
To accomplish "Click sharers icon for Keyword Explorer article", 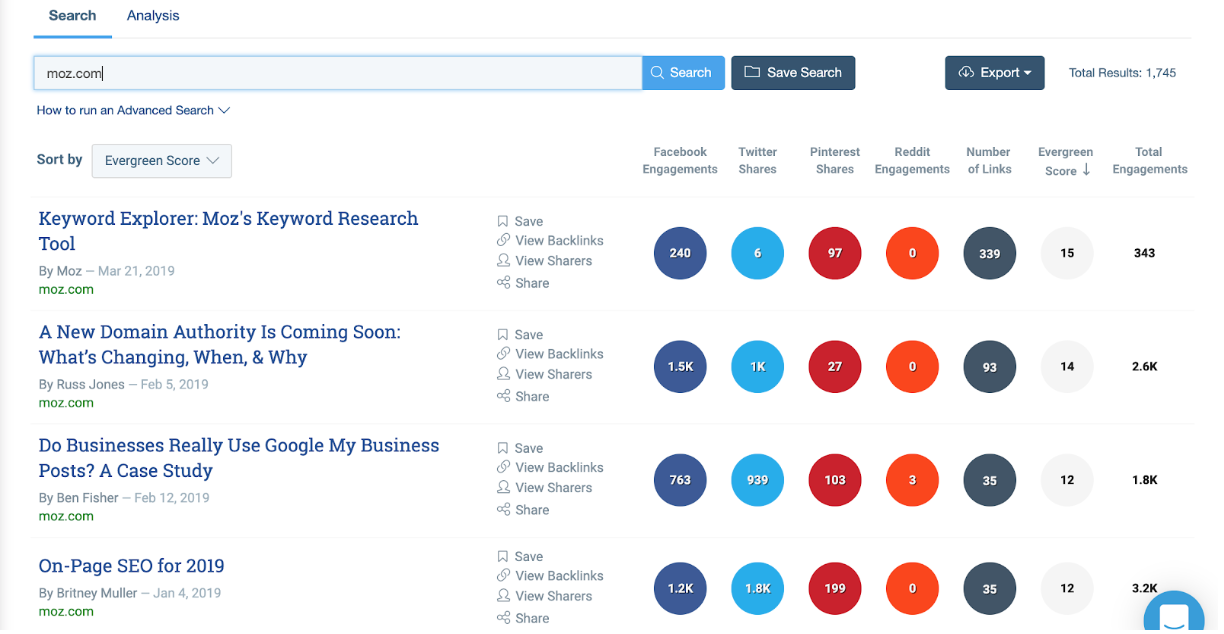I will pos(503,260).
